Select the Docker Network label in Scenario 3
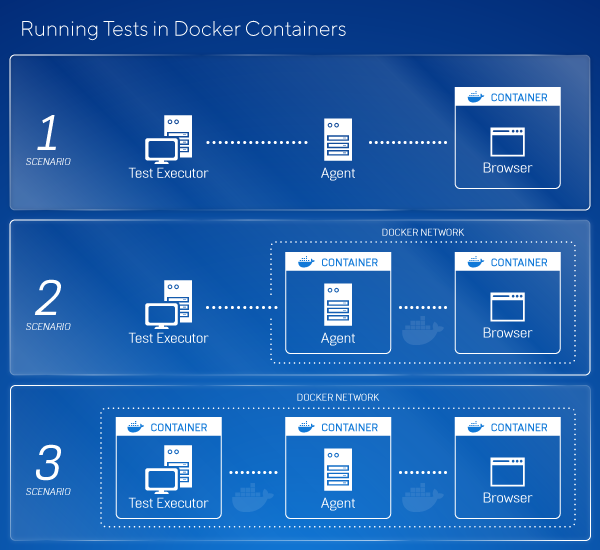This screenshot has height=550, width=600. point(338,397)
